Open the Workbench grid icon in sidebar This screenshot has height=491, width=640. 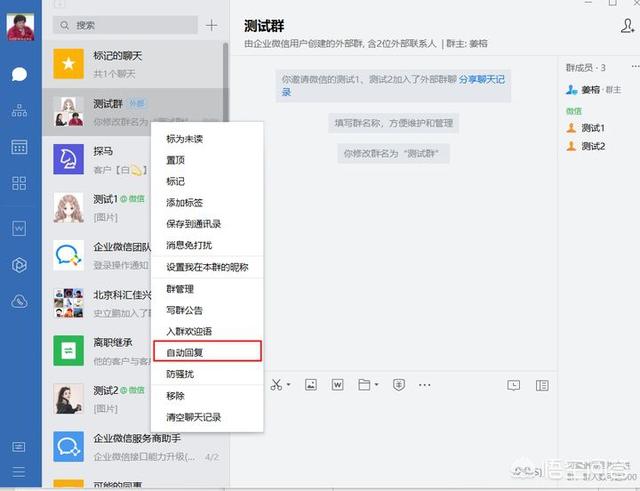19,183
